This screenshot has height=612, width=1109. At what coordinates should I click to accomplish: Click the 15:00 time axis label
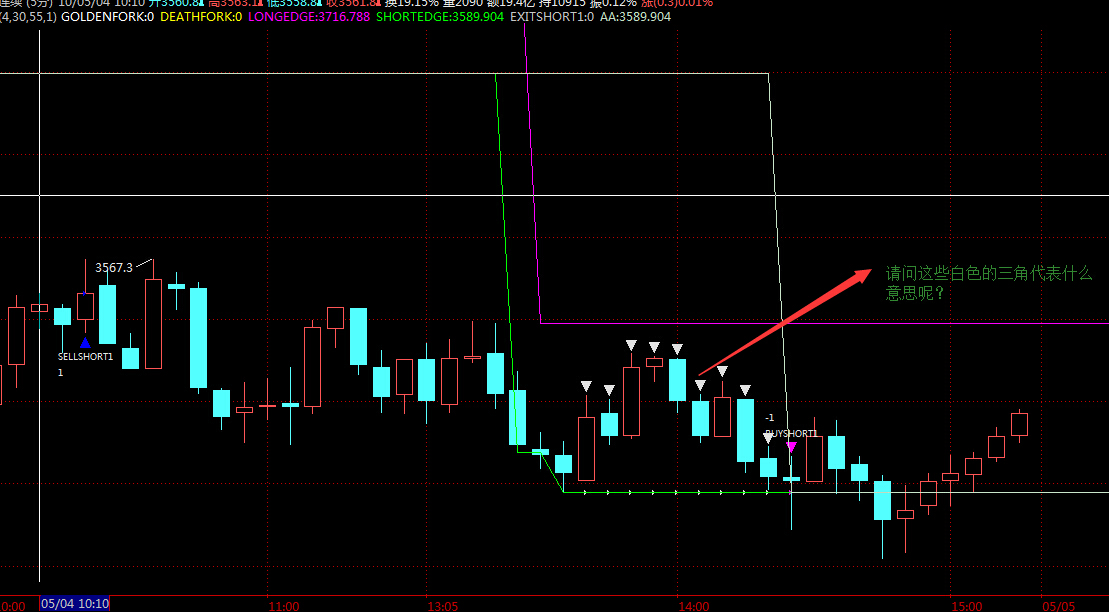[x=967, y=606]
